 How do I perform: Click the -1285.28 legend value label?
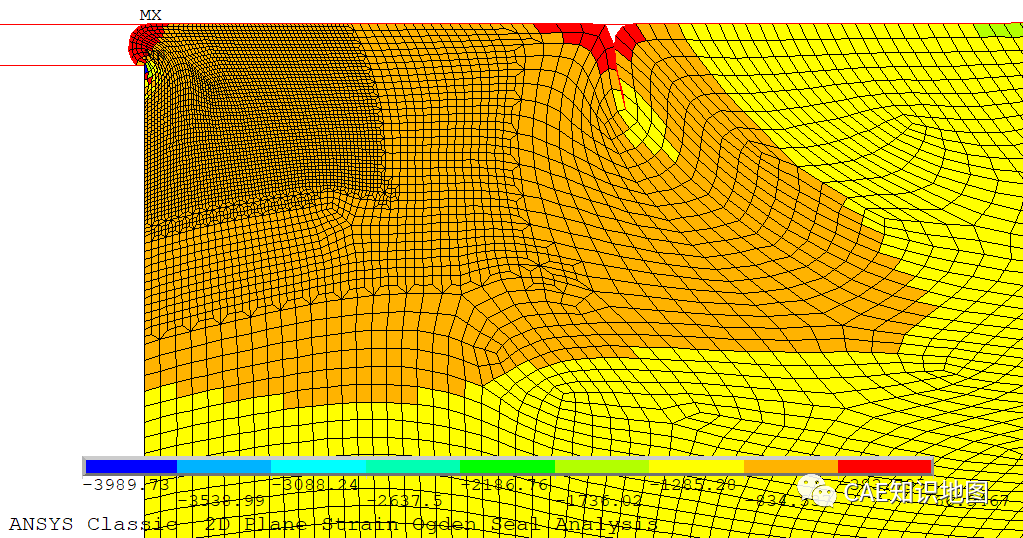coord(693,485)
